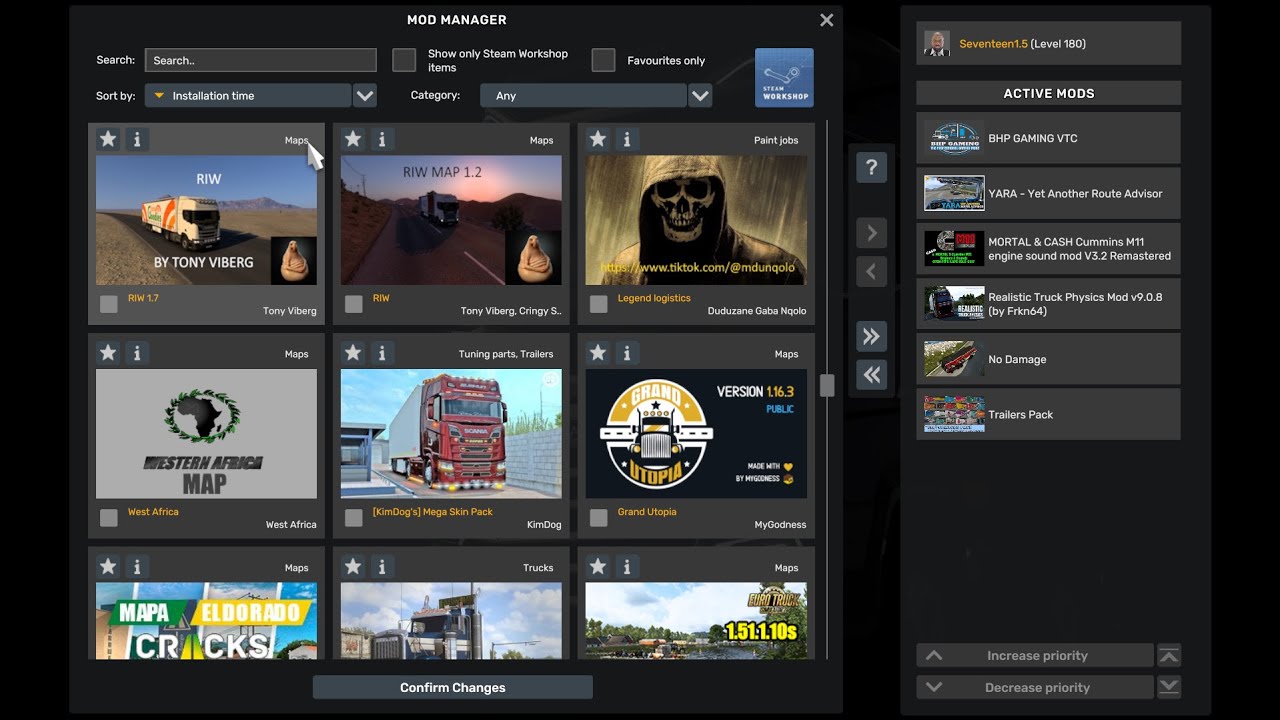Deactivate all mods with double left arrow
The image size is (1280, 720).
(x=872, y=374)
